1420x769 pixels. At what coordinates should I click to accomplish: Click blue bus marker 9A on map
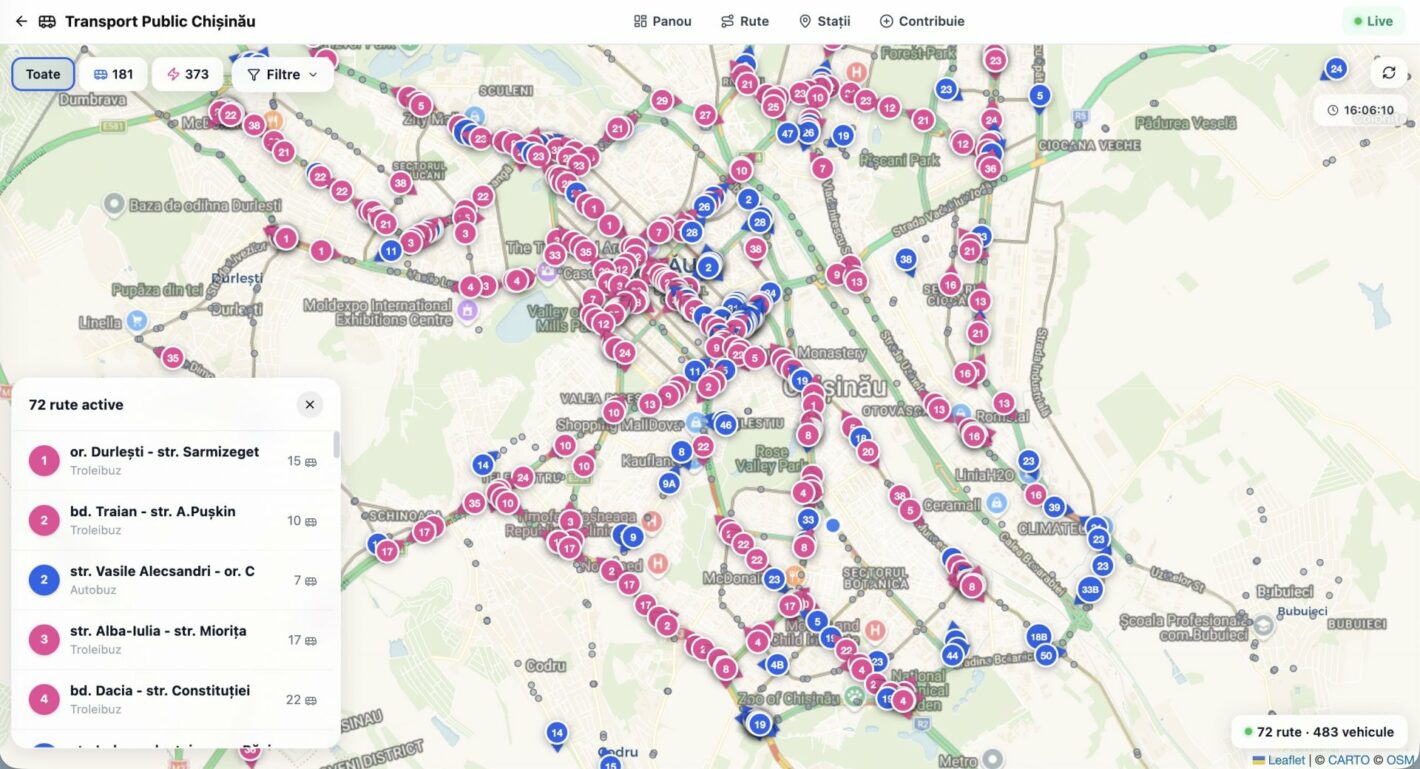pos(669,483)
